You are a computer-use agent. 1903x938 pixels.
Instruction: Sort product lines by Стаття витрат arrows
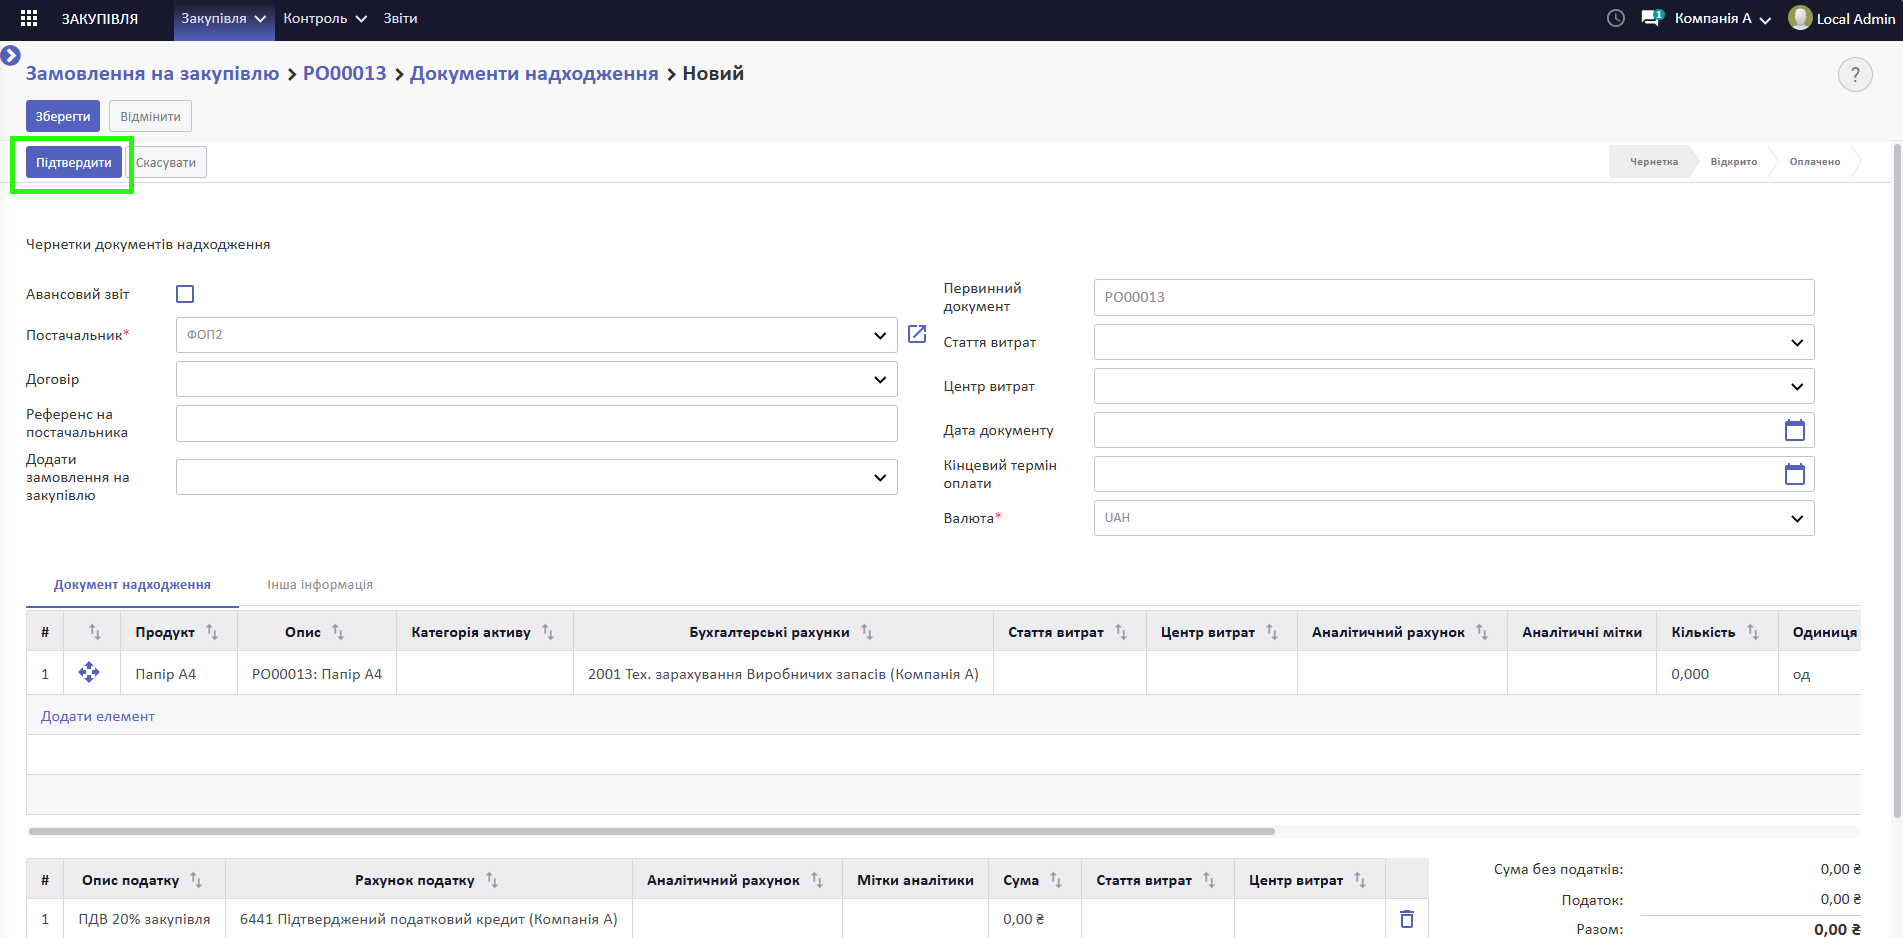pos(1121,632)
